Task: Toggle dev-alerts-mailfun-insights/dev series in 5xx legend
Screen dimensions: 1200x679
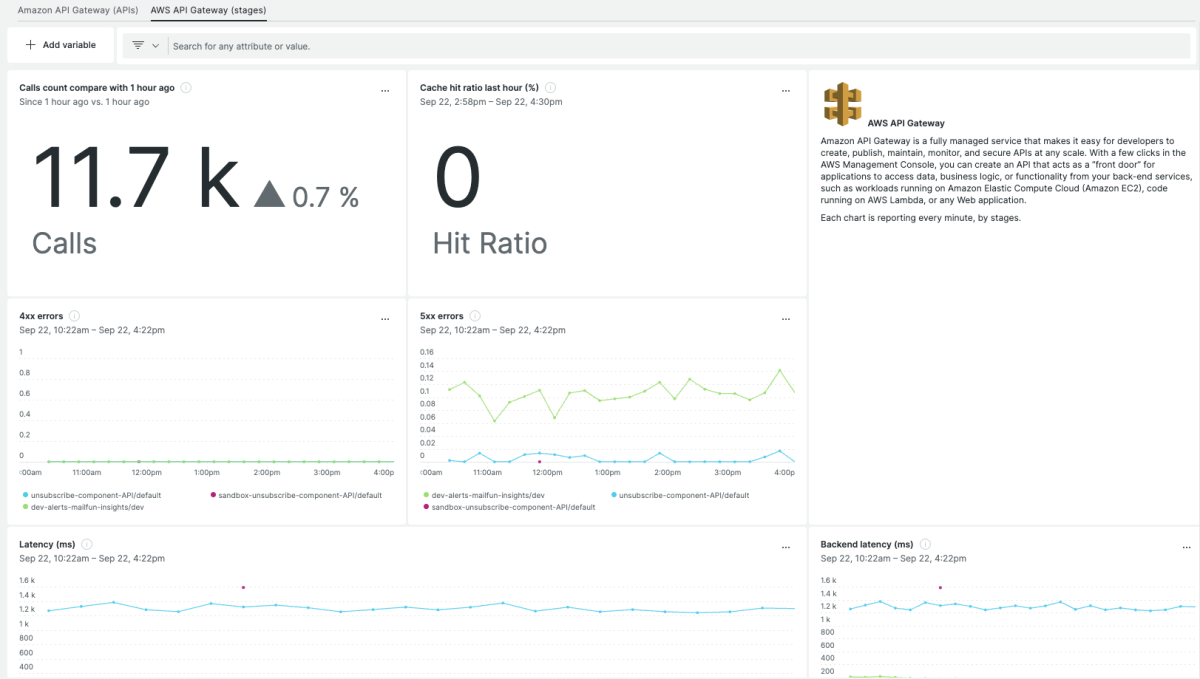Action: click(488, 495)
